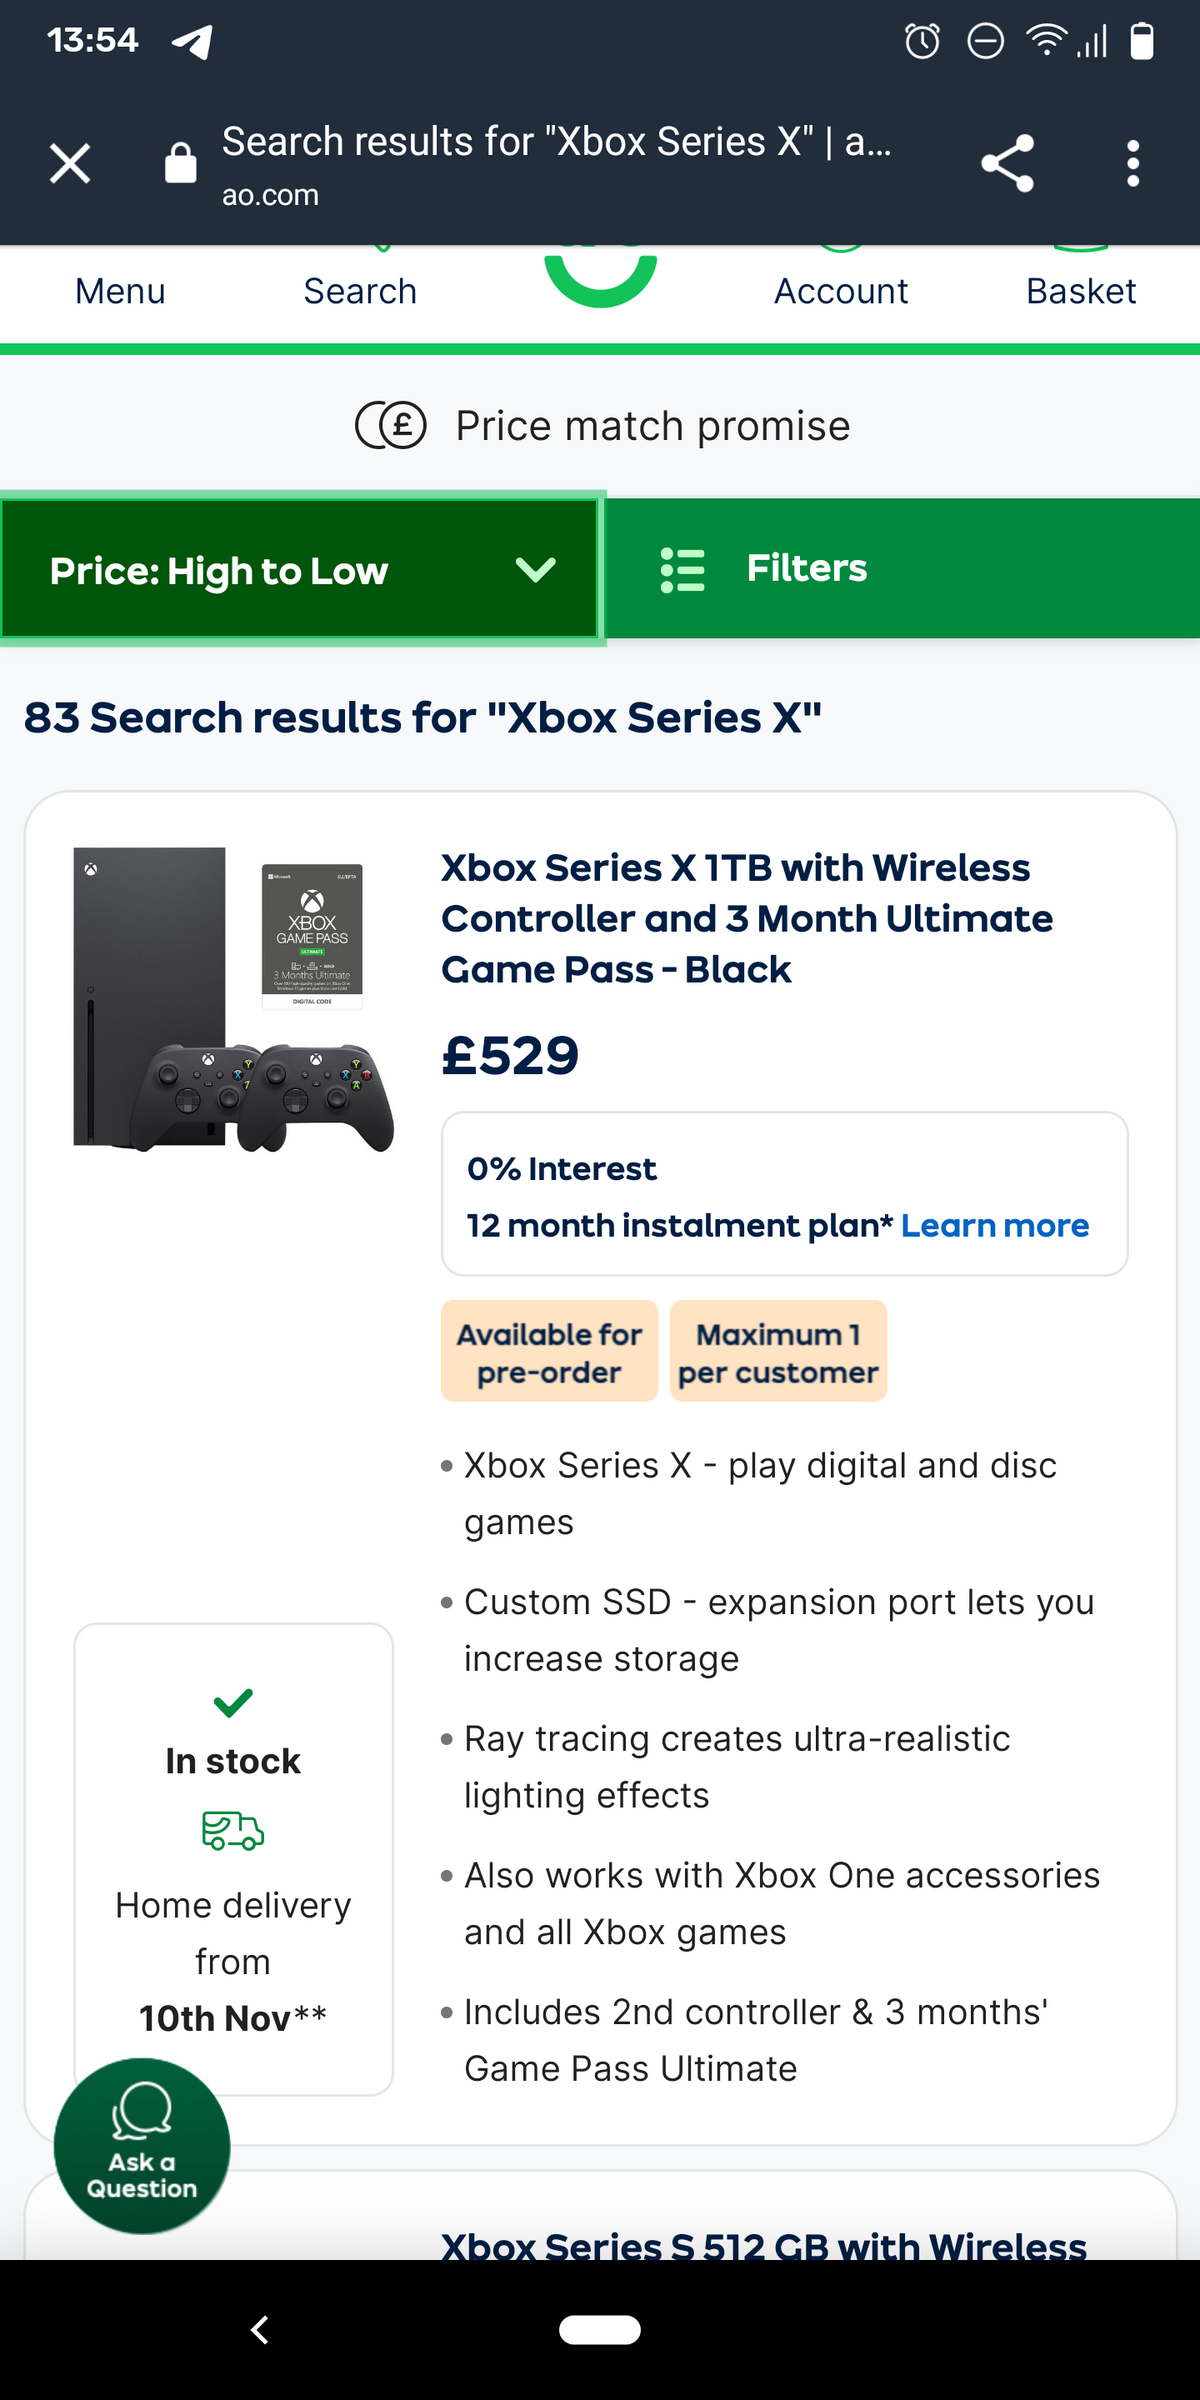This screenshot has height=2400, width=1200.
Task: Open the Ask a Question chat bubble
Action: [142, 2145]
